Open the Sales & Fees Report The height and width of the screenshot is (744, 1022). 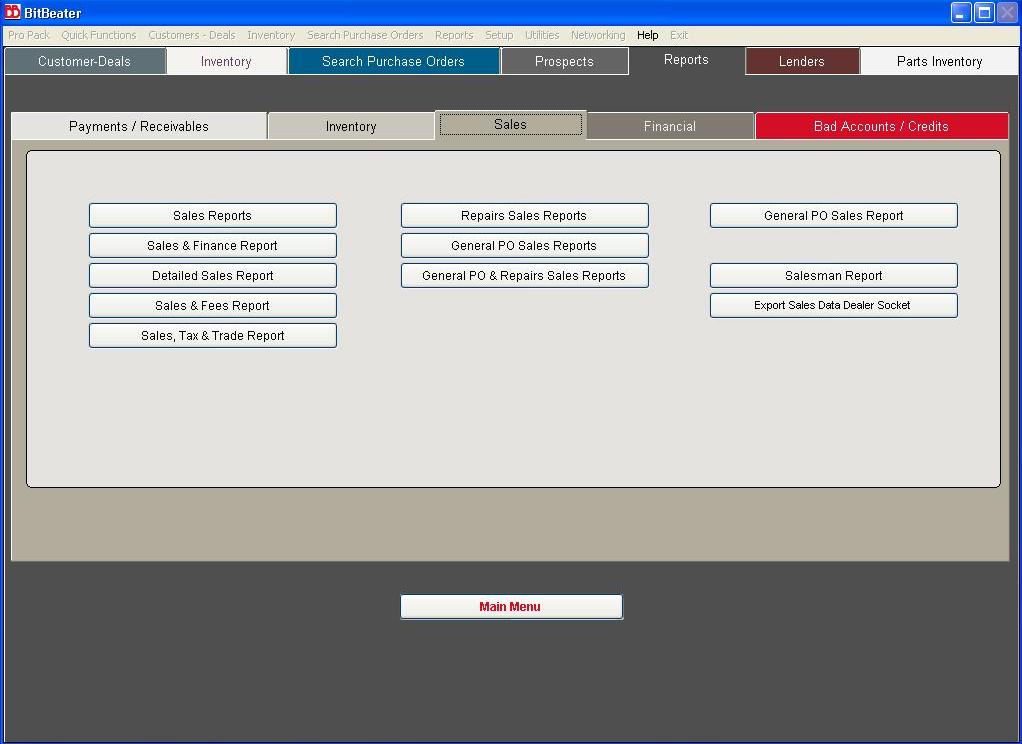tap(212, 305)
